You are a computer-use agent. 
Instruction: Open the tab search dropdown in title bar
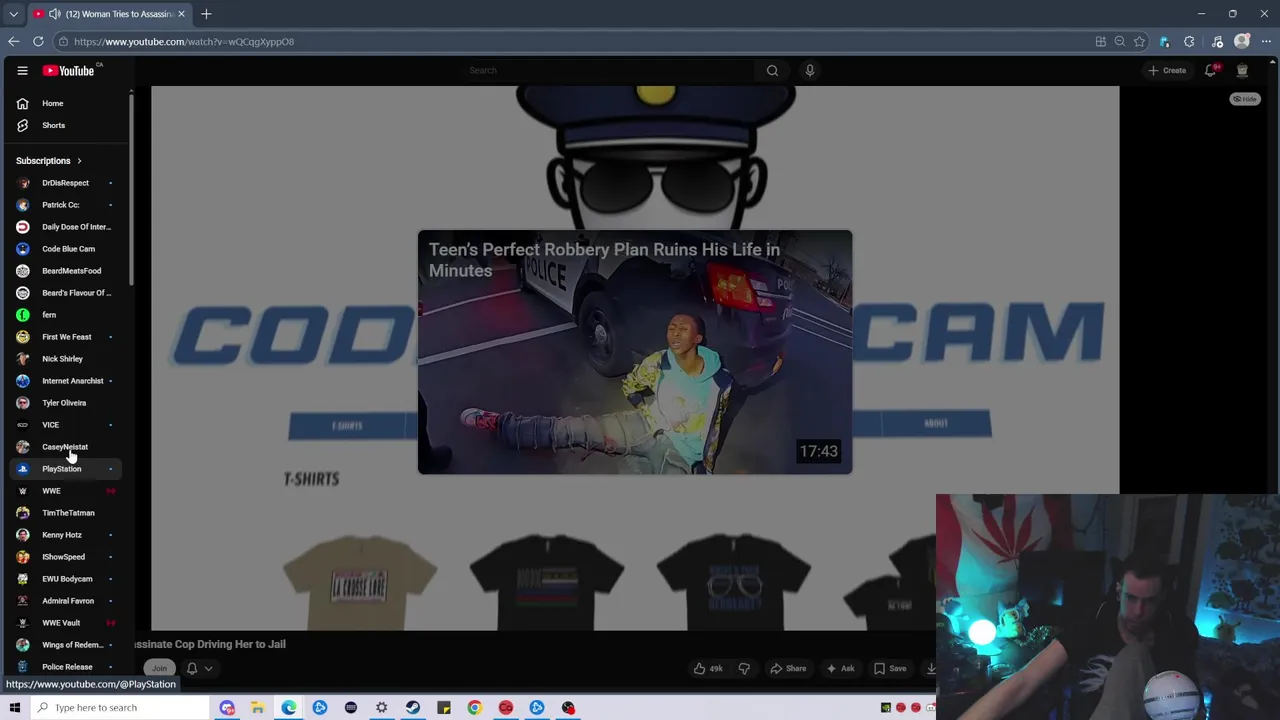pos(13,14)
